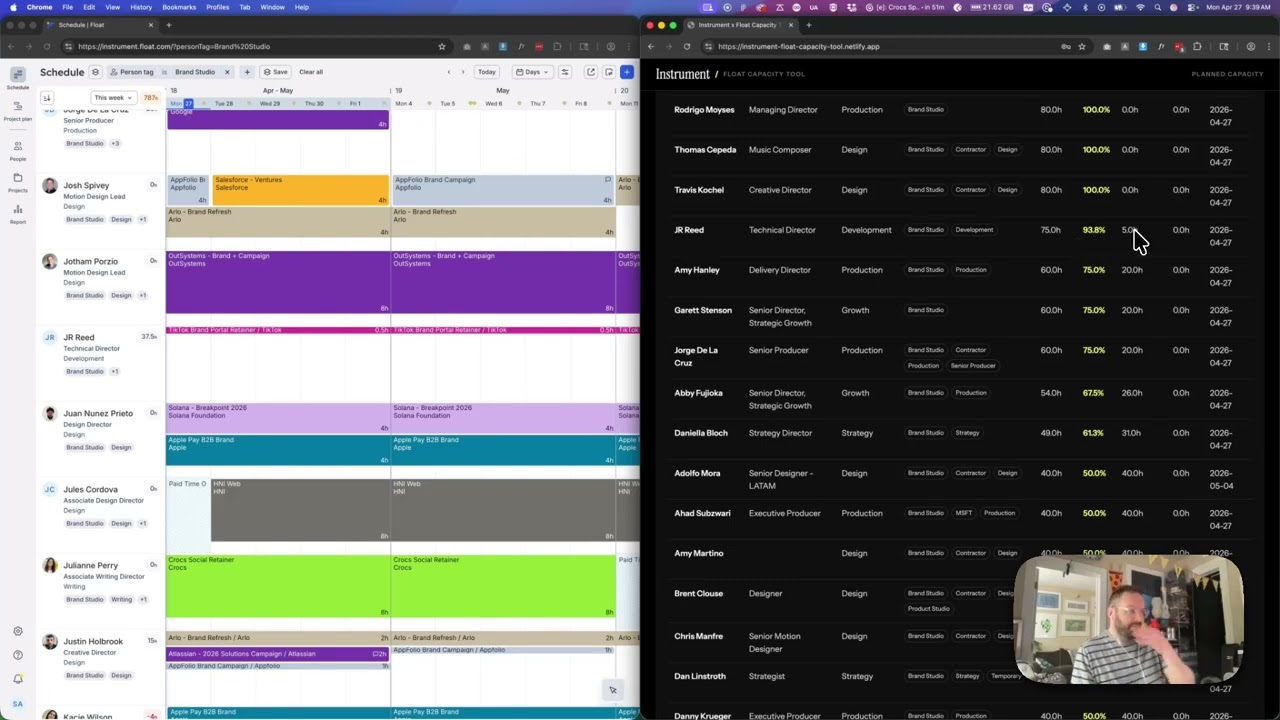This screenshot has width=1280, height=720.
Task: Reload the Float capacity tool page
Action: (687, 46)
